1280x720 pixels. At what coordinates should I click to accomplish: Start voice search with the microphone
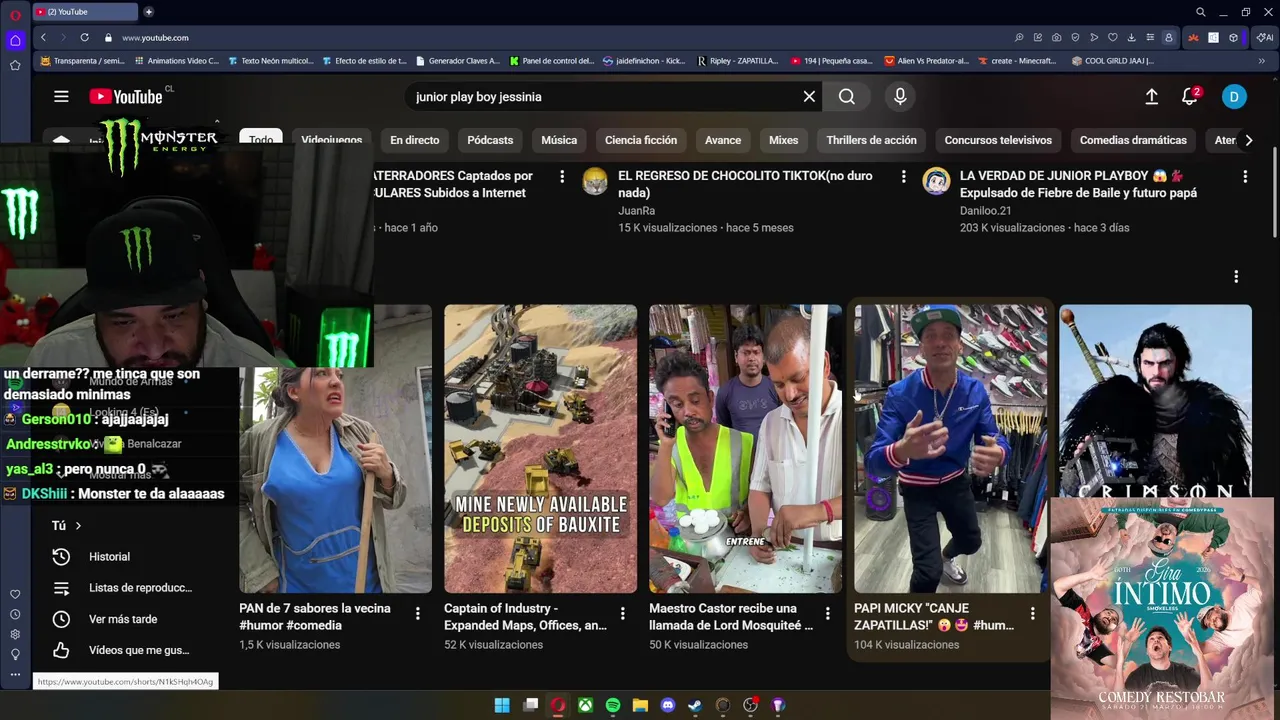click(x=900, y=97)
